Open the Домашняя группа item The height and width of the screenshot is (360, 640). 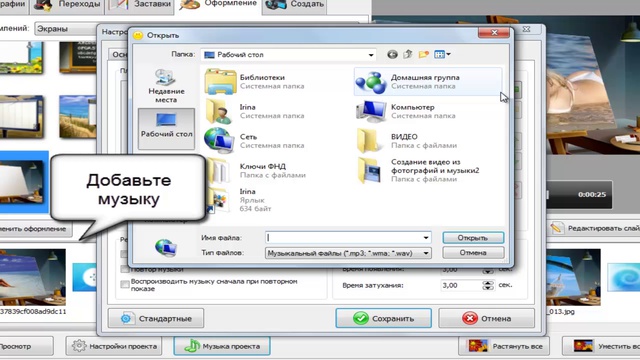click(x=427, y=81)
